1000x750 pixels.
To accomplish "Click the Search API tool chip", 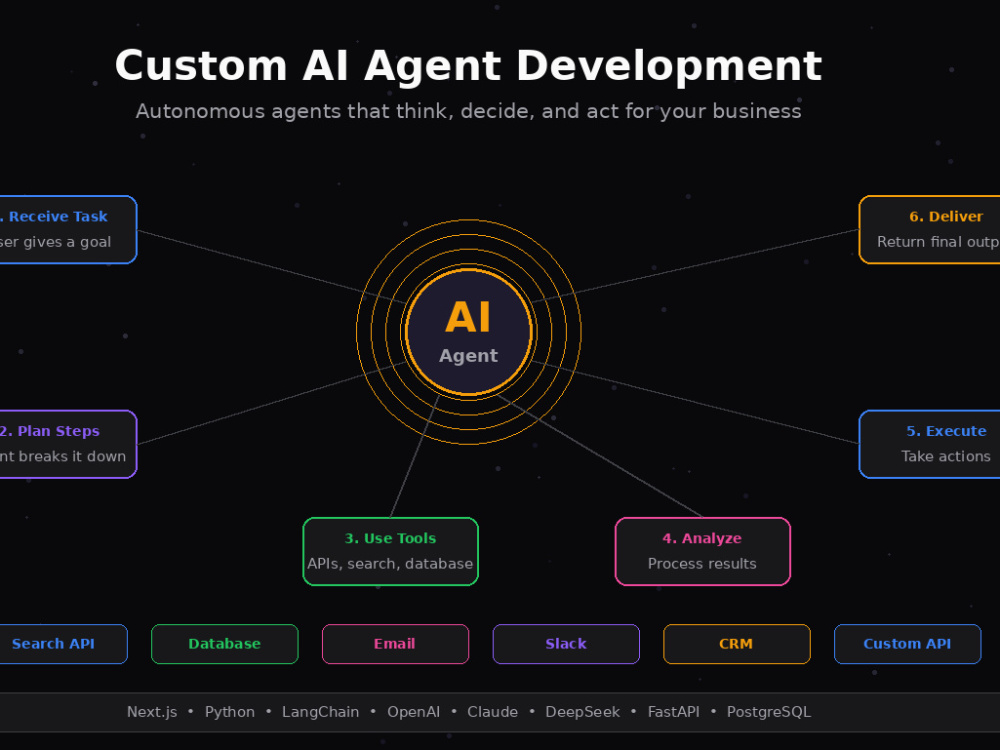I will pyautogui.click(x=64, y=644).
